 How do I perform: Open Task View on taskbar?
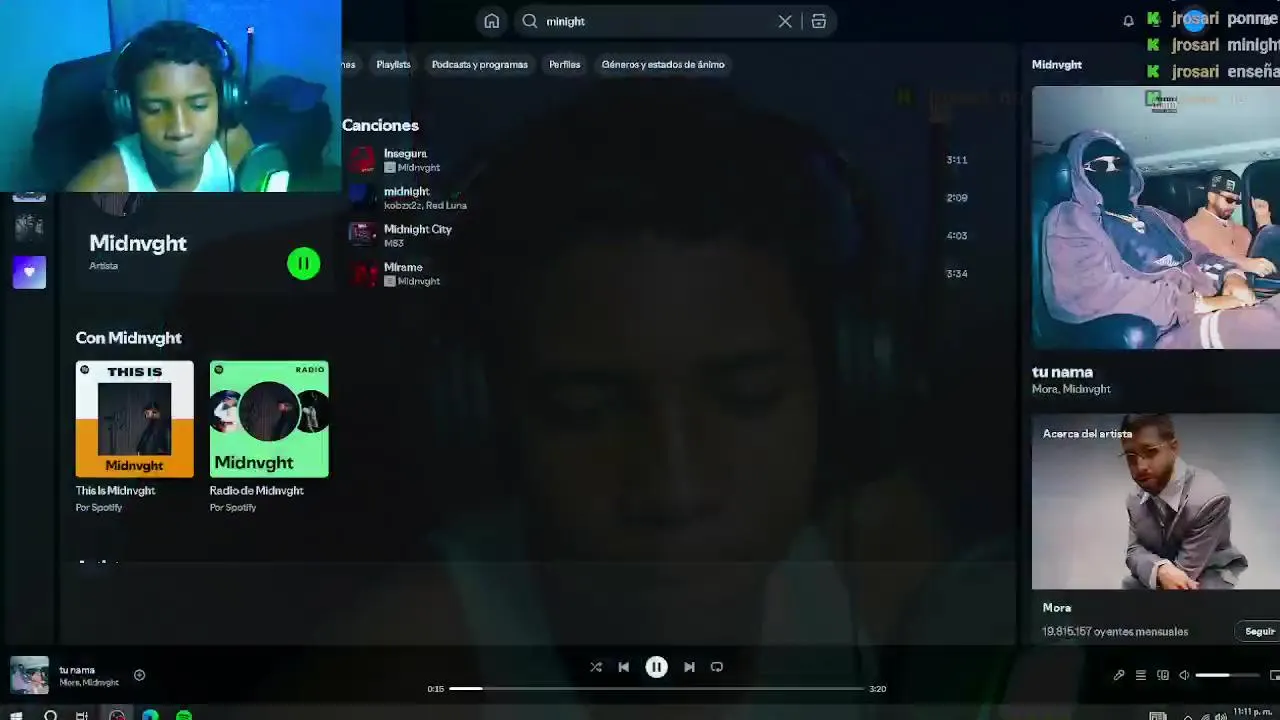tap(82, 716)
